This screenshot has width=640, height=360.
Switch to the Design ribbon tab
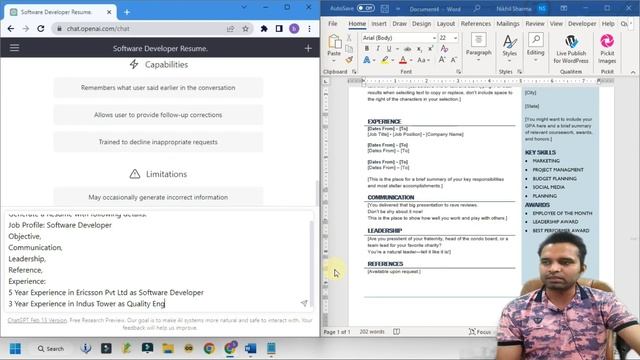tap(421, 24)
